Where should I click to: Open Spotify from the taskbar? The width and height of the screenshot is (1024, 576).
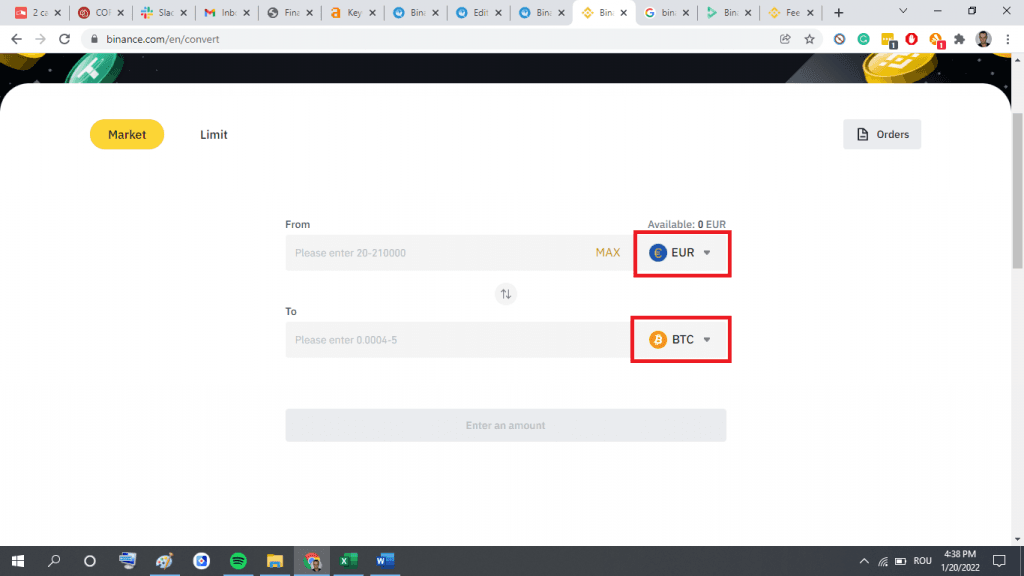pos(238,561)
